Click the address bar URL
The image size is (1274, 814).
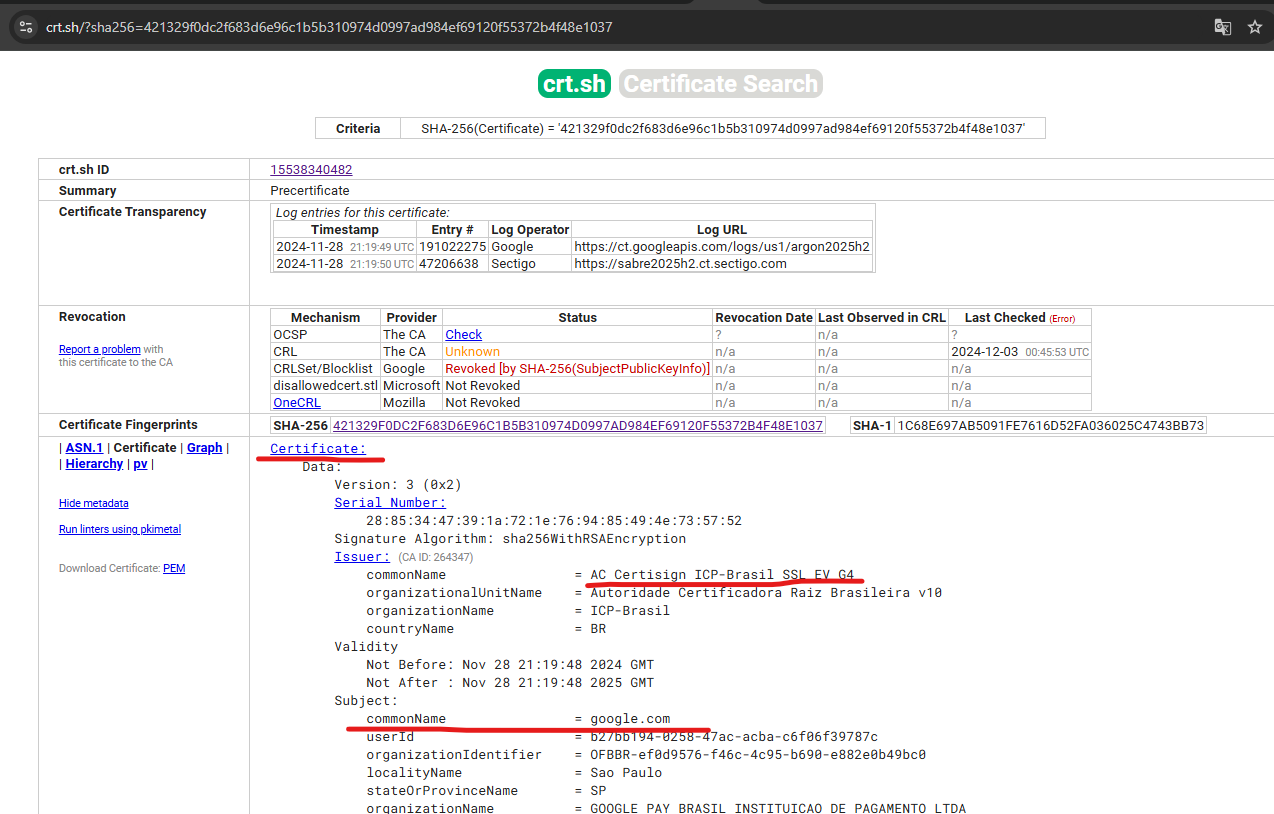329,27
